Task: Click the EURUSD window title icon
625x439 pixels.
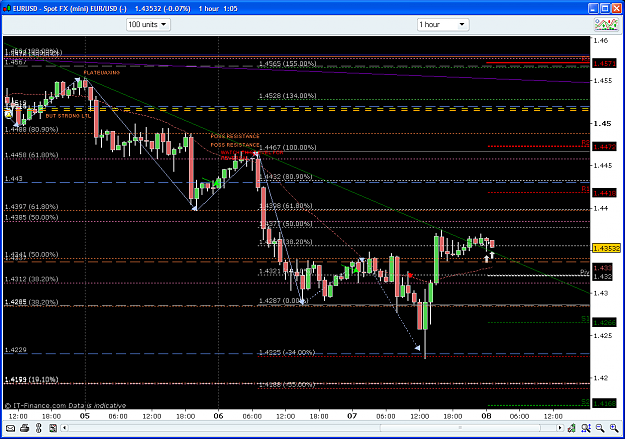Action: (6, 8)
